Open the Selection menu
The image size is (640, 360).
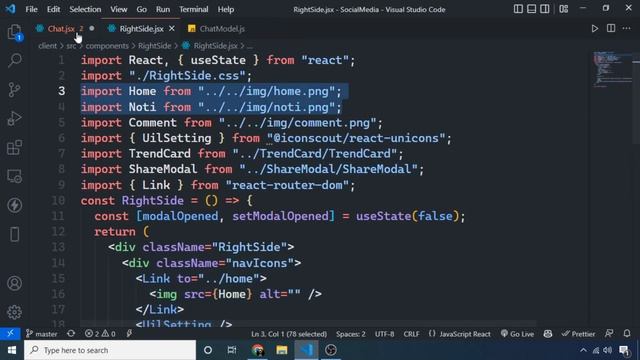coord(85,9)
